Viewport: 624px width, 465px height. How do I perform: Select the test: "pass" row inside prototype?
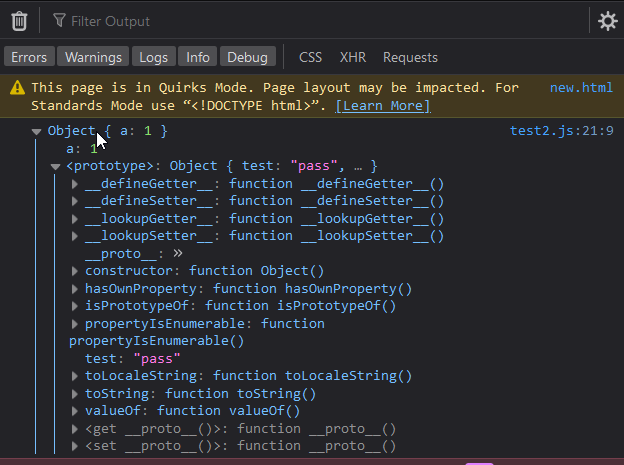133,359
